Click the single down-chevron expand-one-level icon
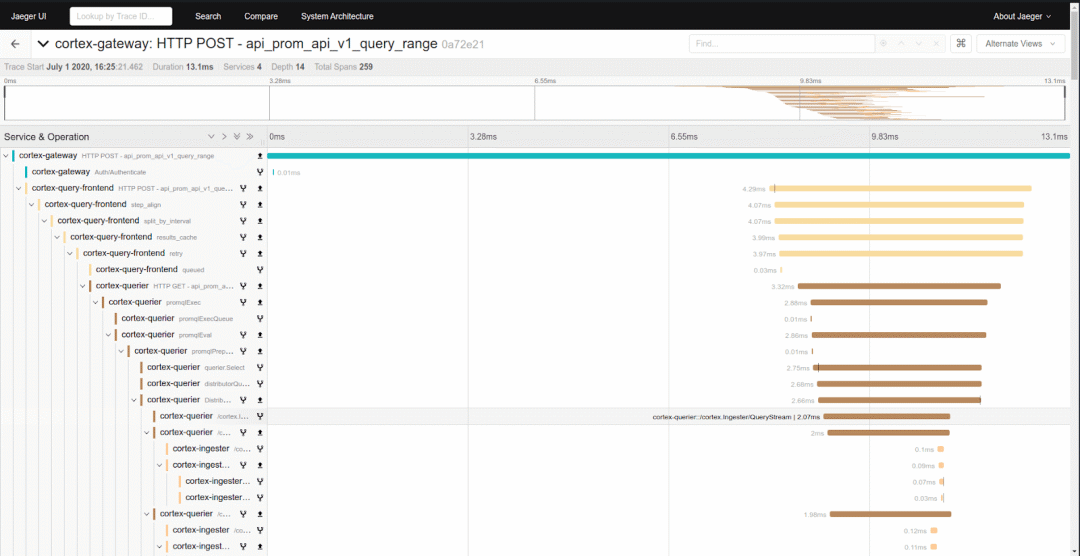This screenshot has height=556, width=1080. point(211,137)
